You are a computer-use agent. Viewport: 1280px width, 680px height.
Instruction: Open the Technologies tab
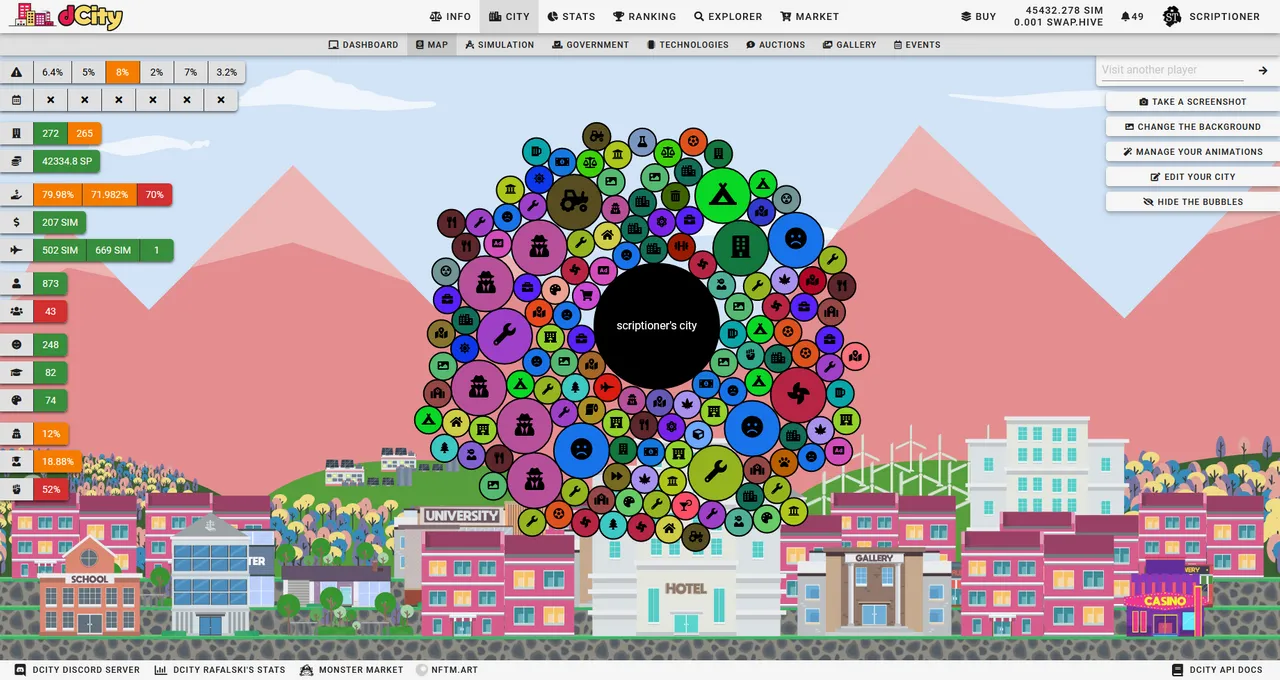[x=687, y=45]
